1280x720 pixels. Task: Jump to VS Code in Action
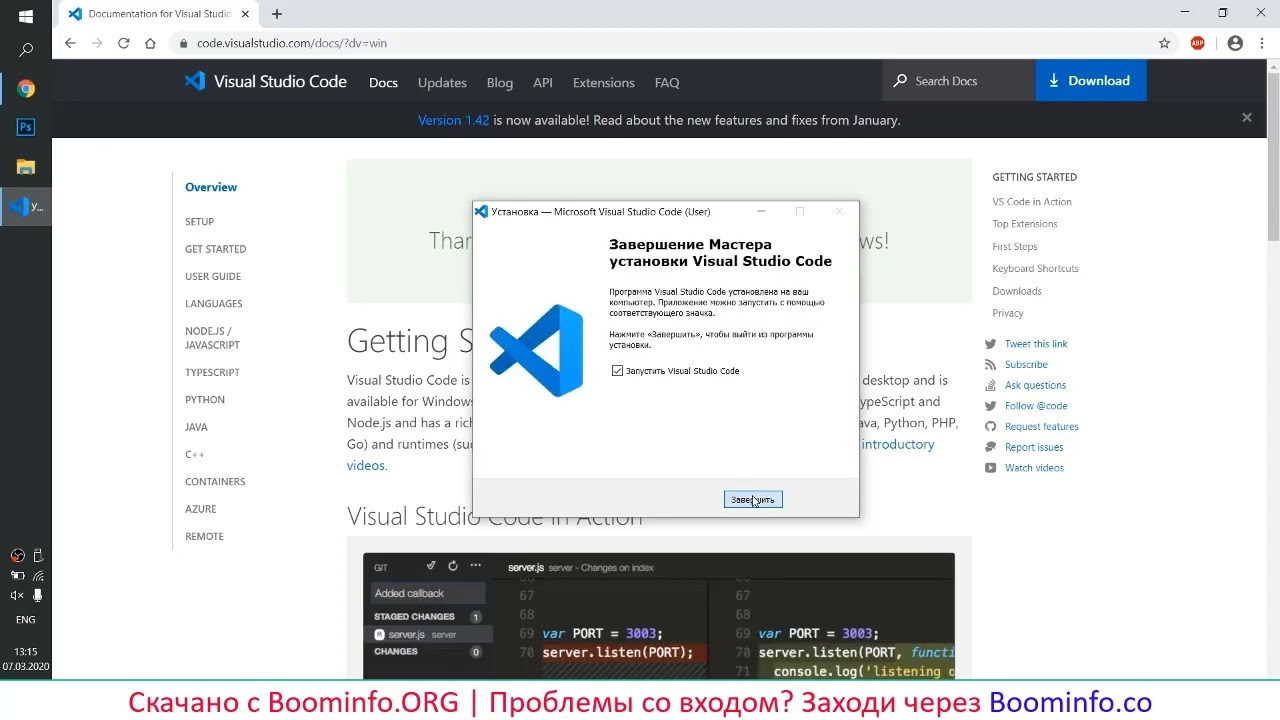point(1032,202)
